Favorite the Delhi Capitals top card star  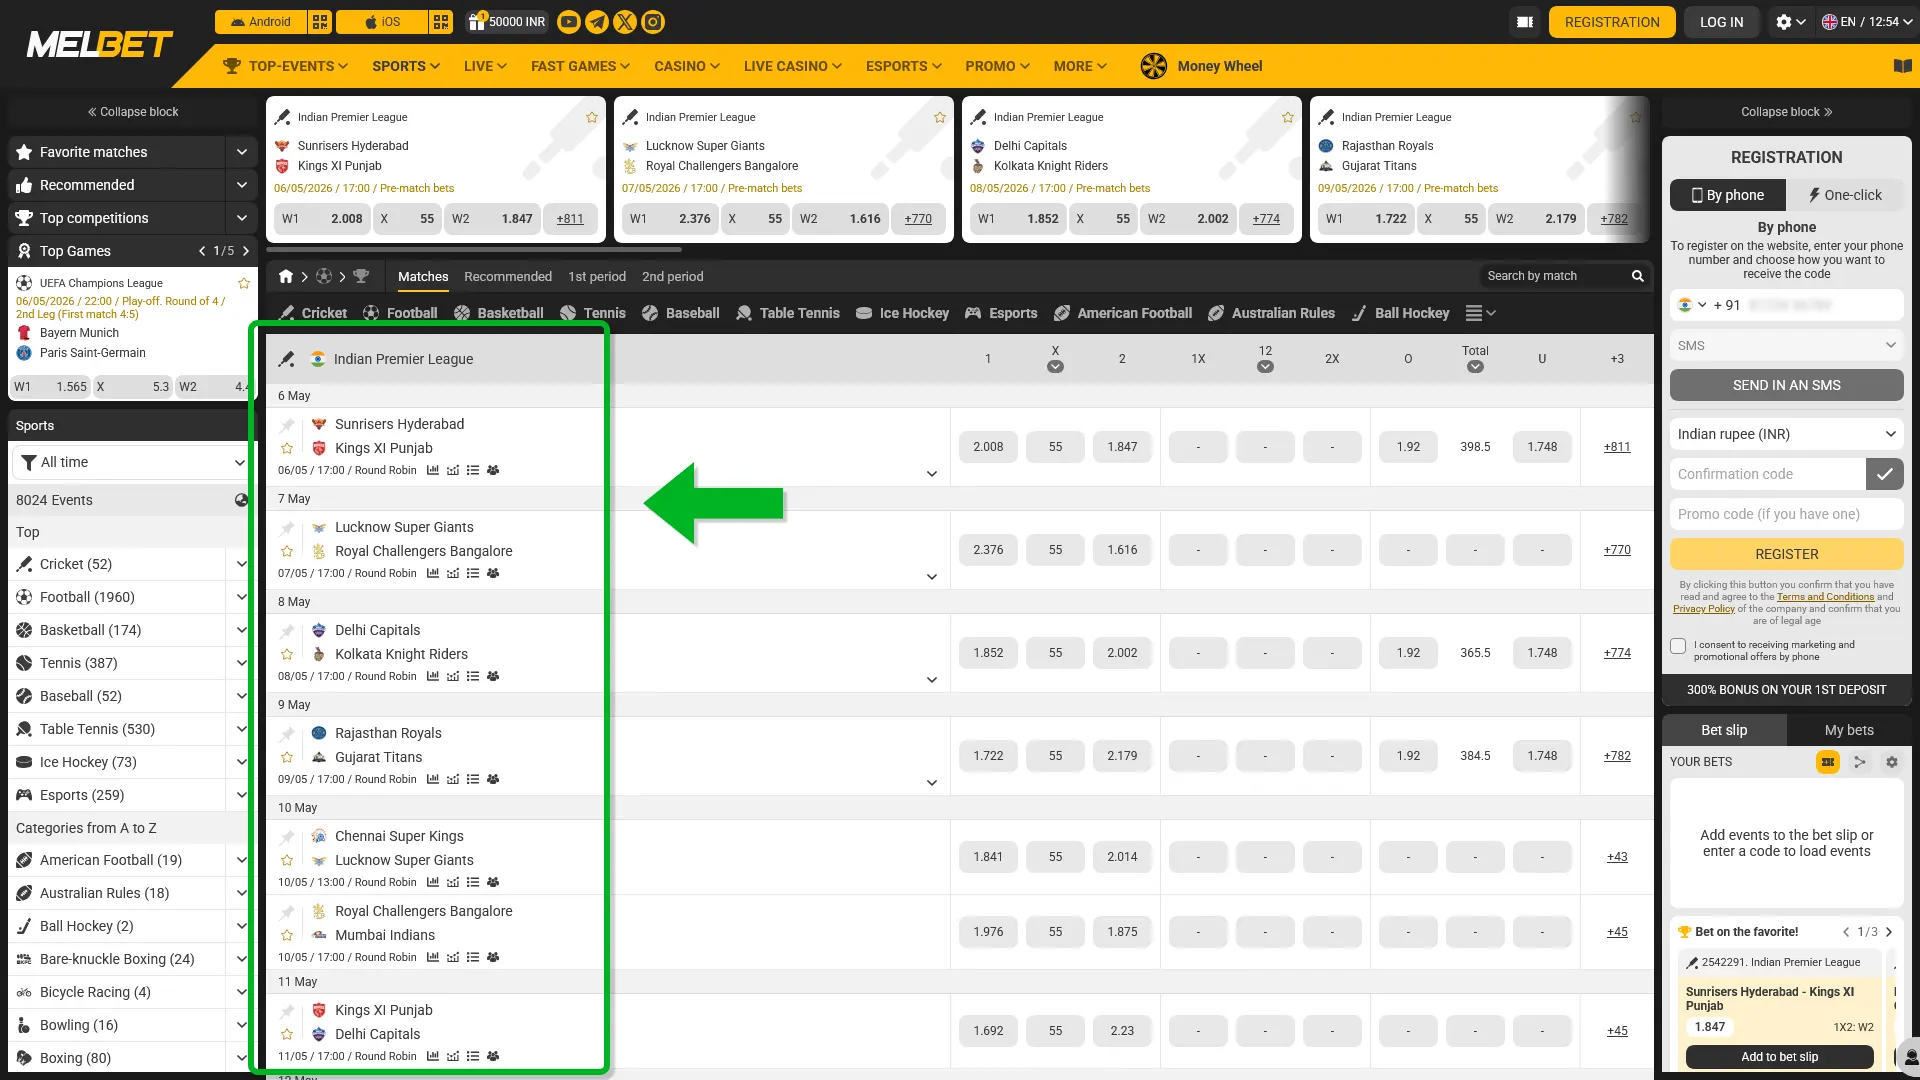click(x=1287, y=117)
